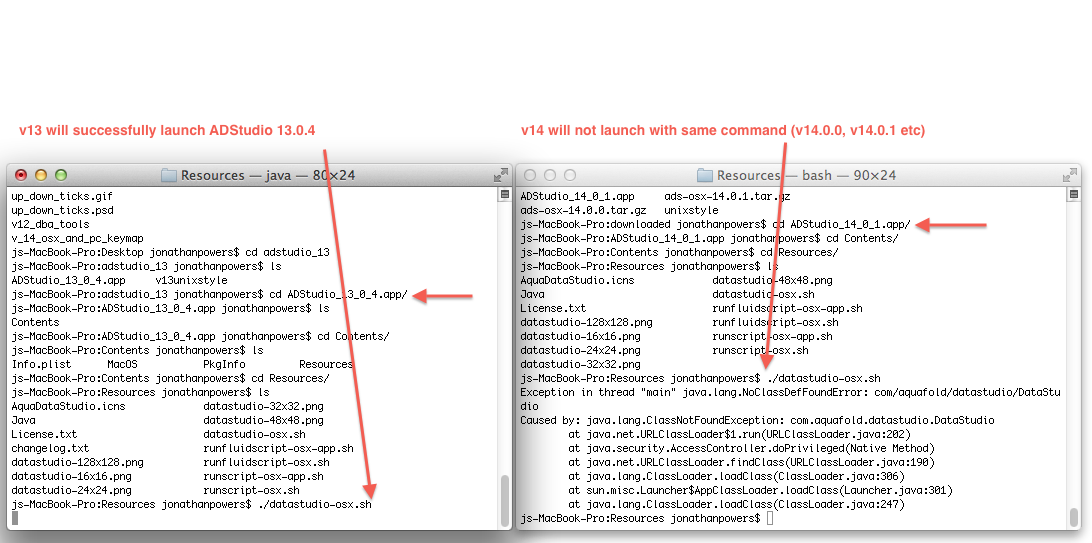Viewport: 1092px width, 543px height.
Task: Click scrollback marker icon atop java terminal scrollbar
Action: [x=505, y=196]
